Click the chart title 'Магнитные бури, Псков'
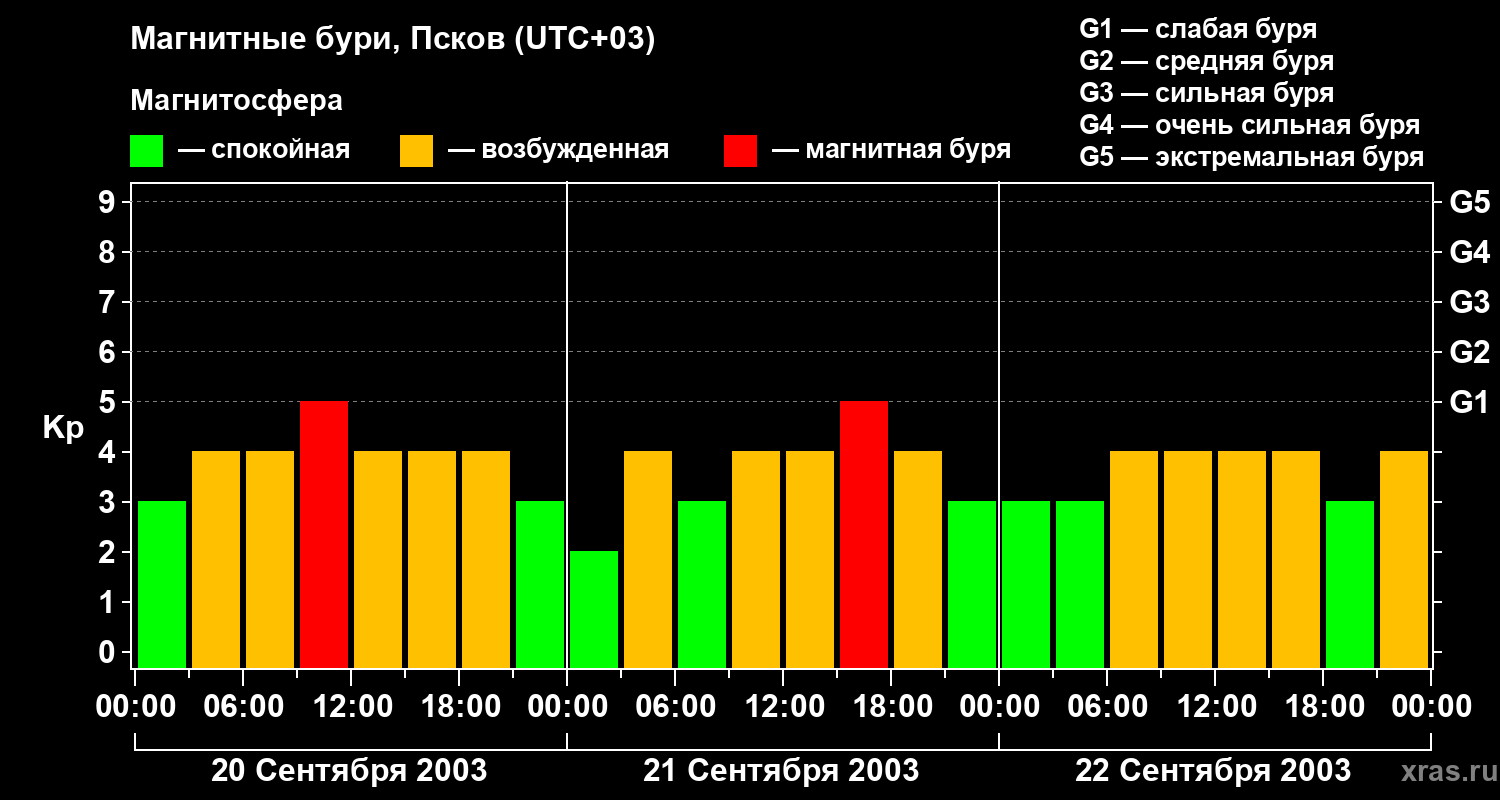 click(392, 40)
